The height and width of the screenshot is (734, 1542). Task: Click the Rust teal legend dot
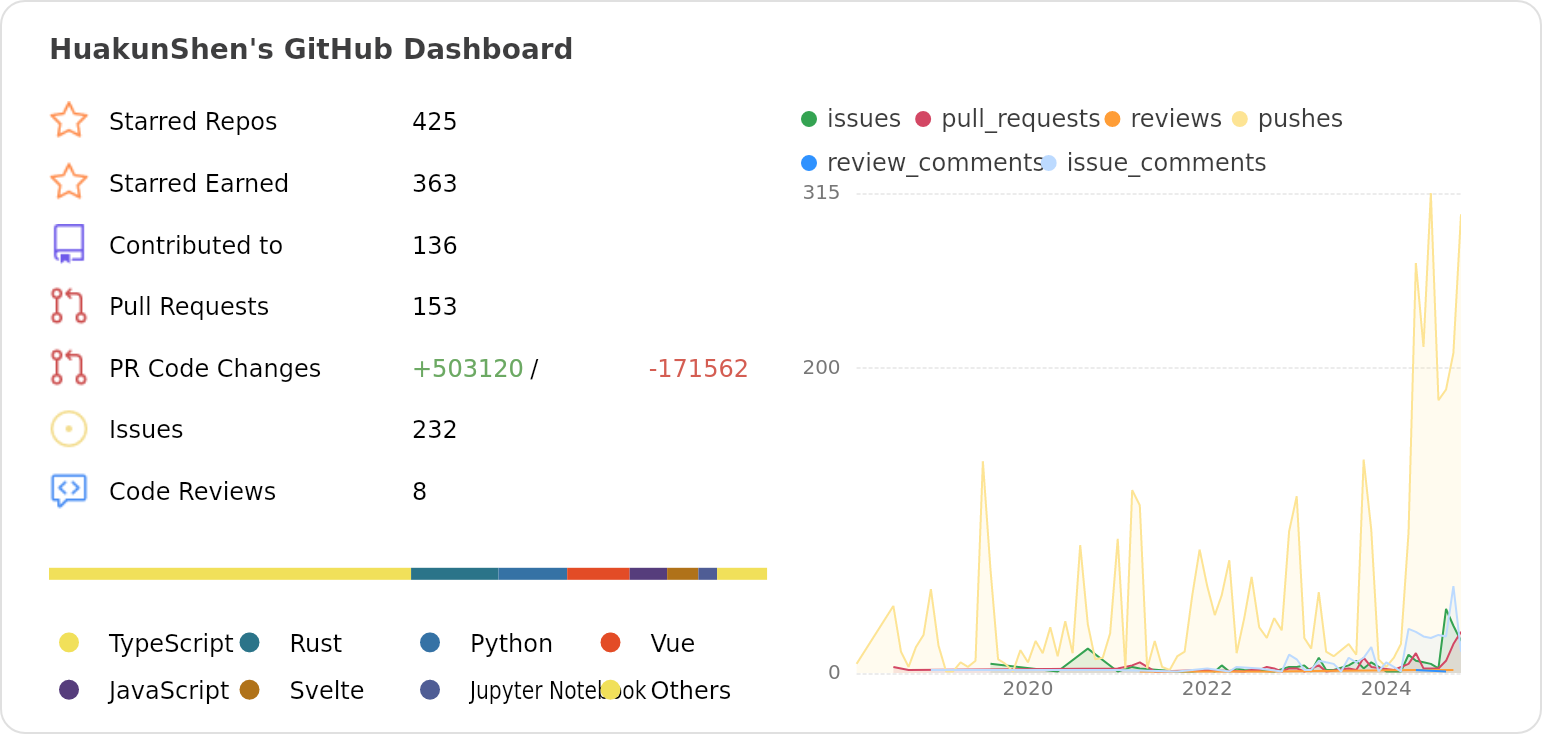[250, 643]
